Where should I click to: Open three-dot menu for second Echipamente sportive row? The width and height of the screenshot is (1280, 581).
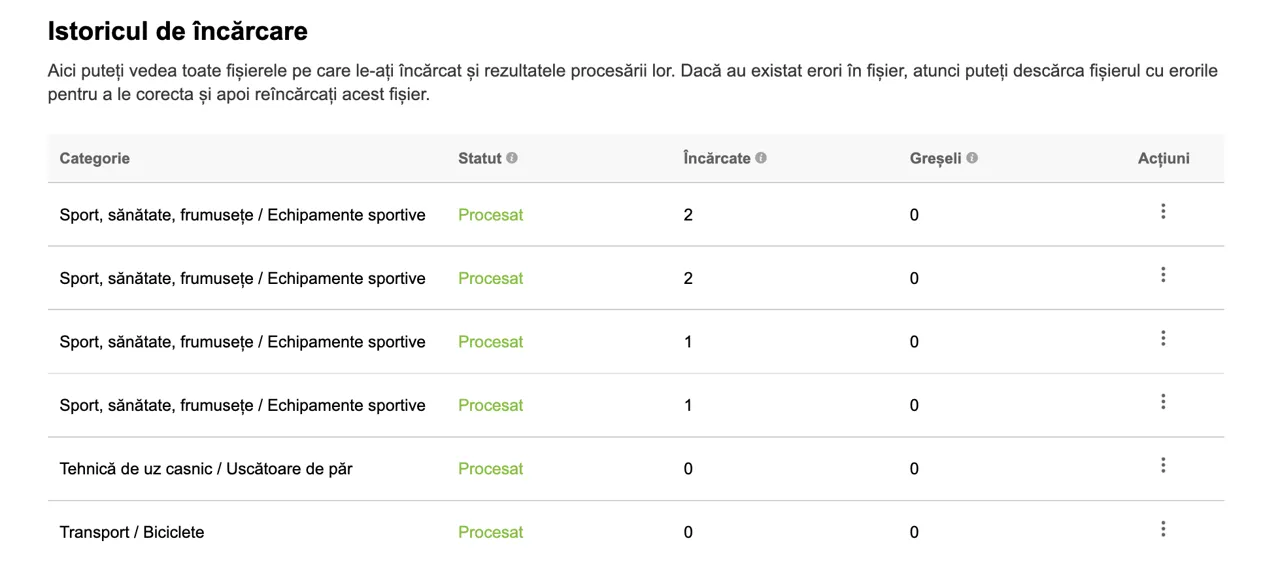(x=1163, y=275)
